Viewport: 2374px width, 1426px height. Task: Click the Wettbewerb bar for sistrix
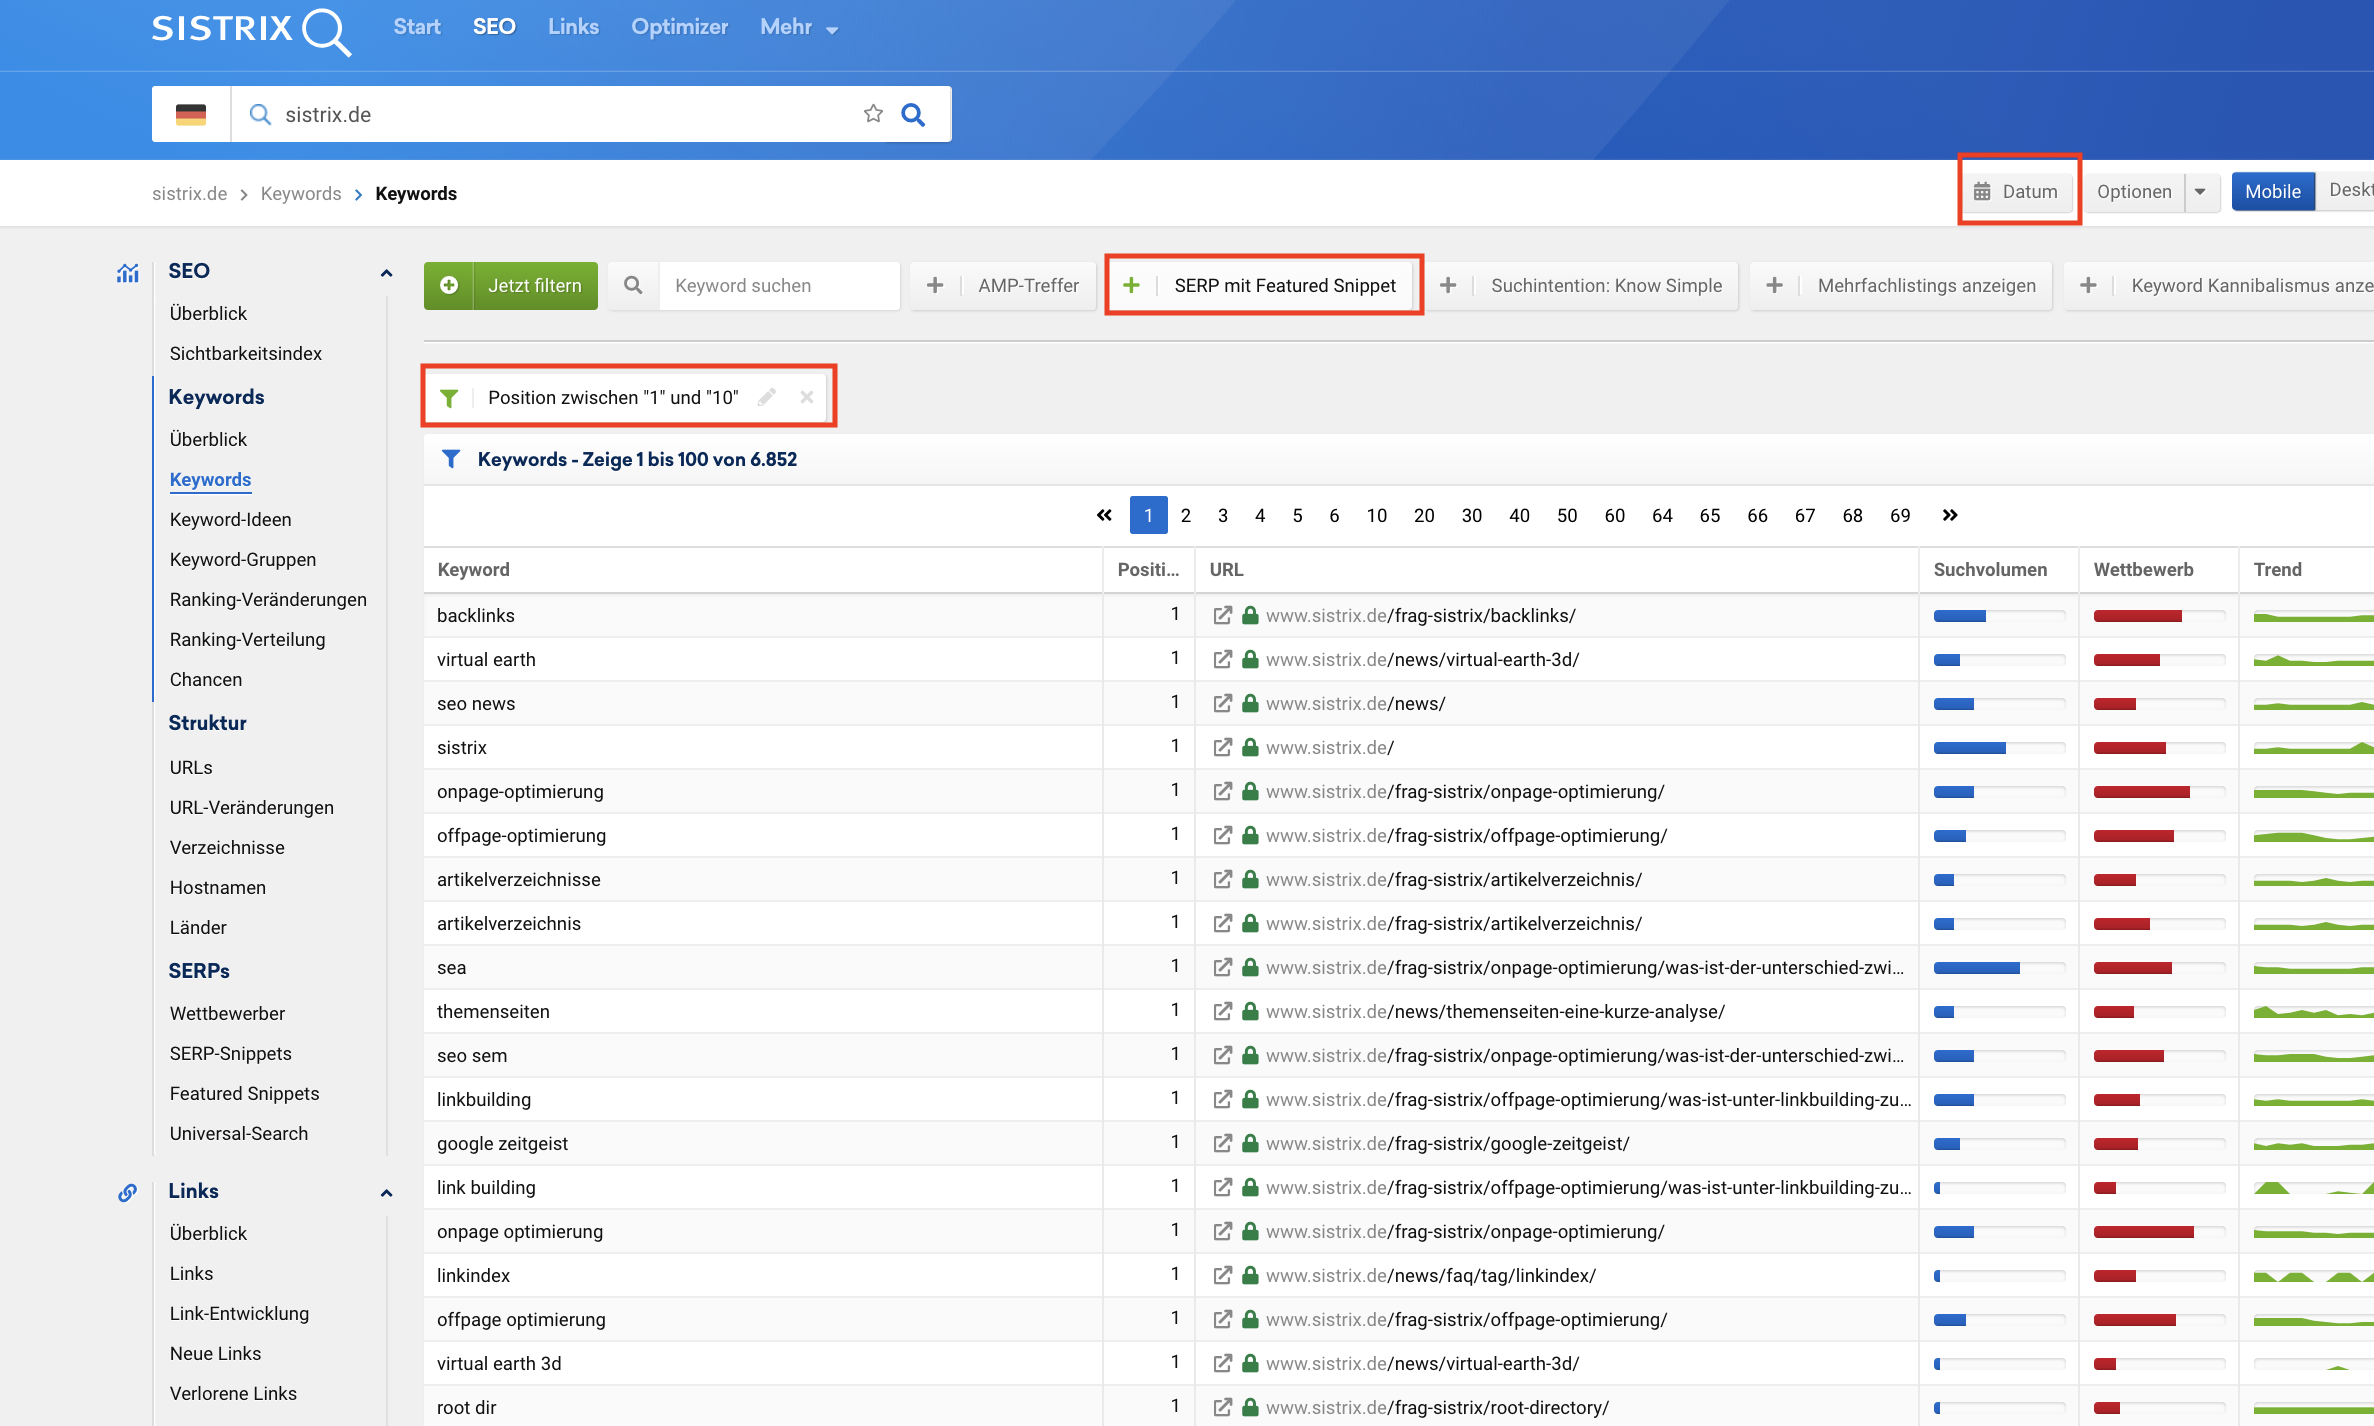2159,748
